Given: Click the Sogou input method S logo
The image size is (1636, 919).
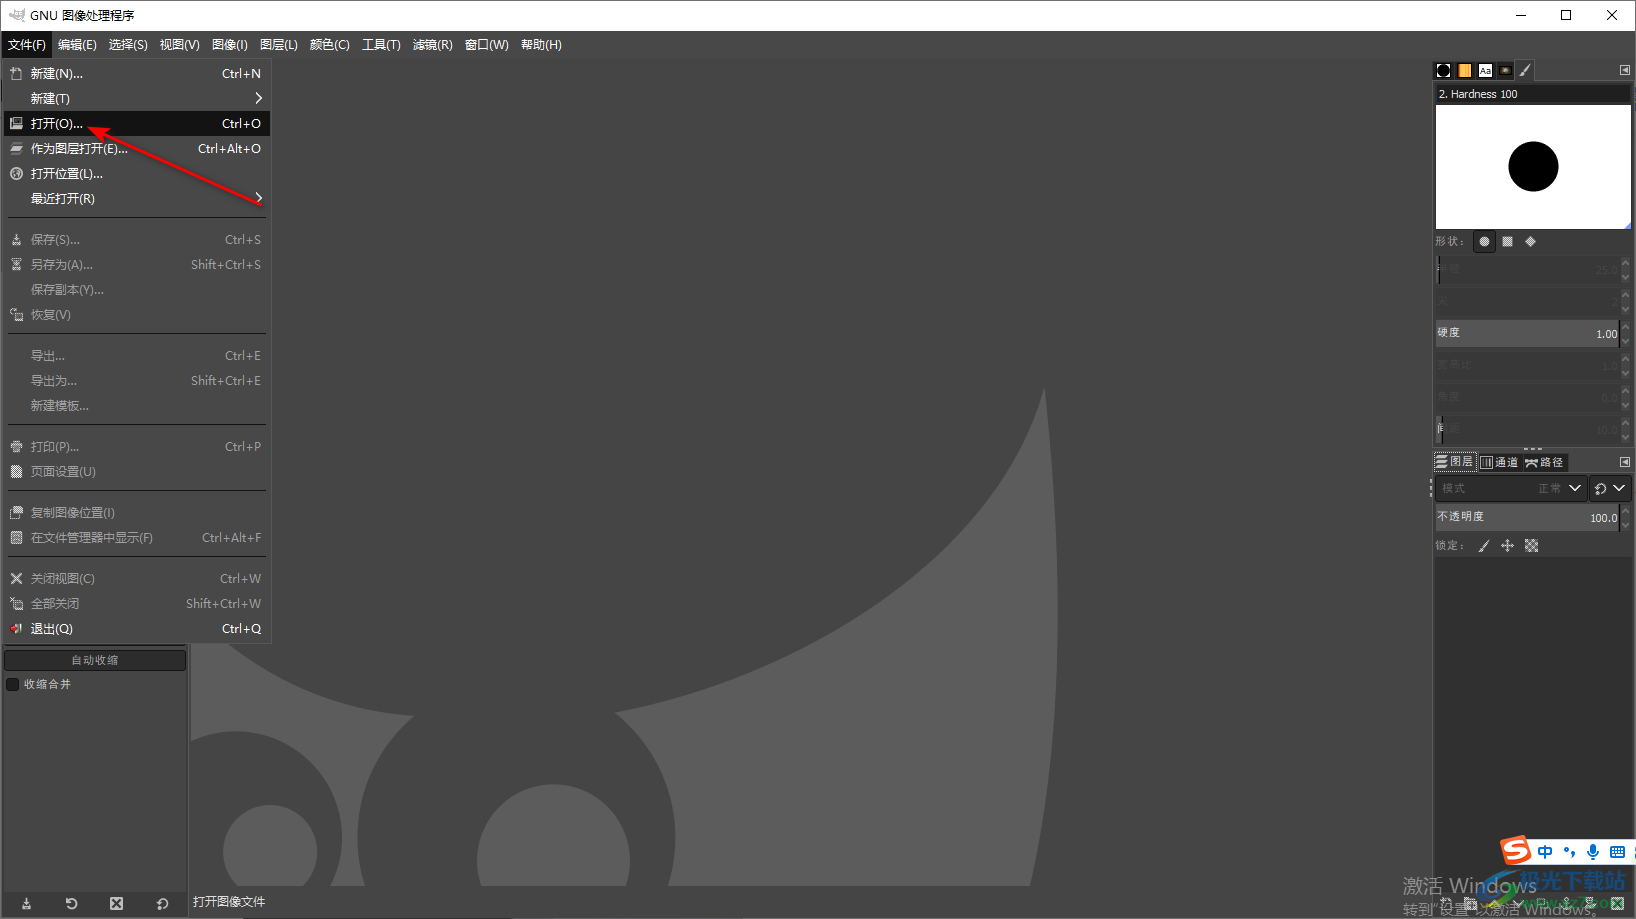Looking at the screenshot, I should pyautogui.click(x=1516, y=851).
